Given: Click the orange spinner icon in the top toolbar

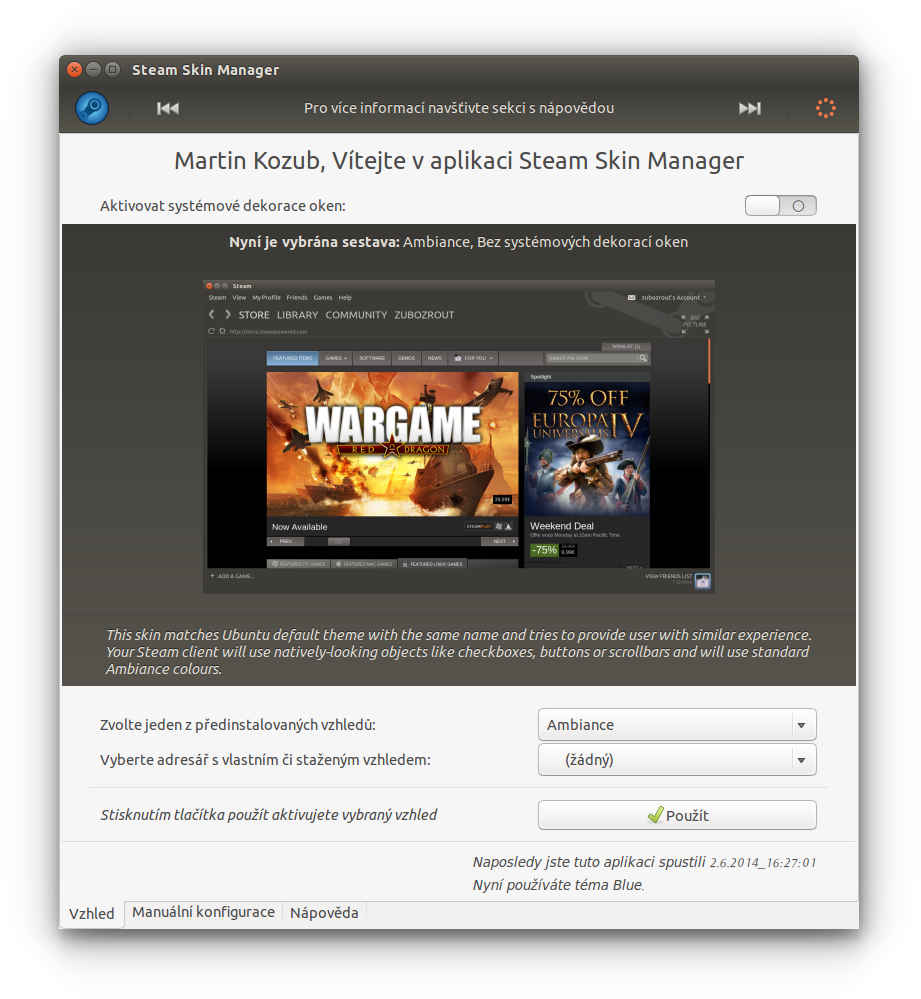Looking at the screenshot, I should pos(825,107).
